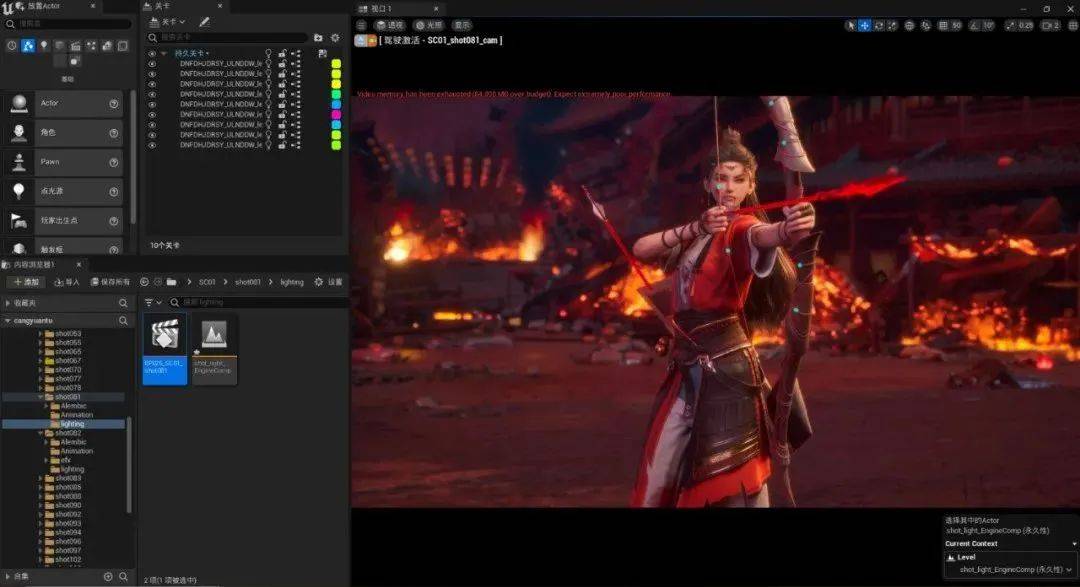Toggle visibility eye of the persistent level row

coord(152,53)
